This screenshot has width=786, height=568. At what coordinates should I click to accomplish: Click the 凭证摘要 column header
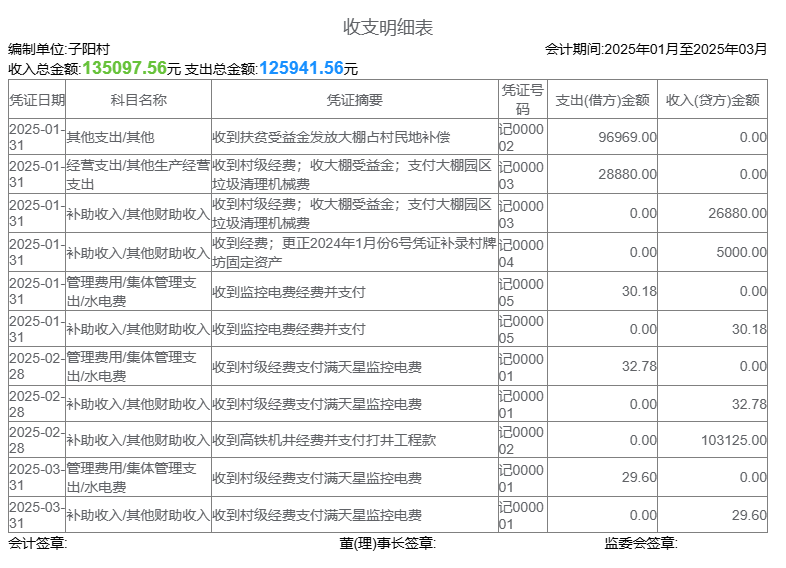354,100
